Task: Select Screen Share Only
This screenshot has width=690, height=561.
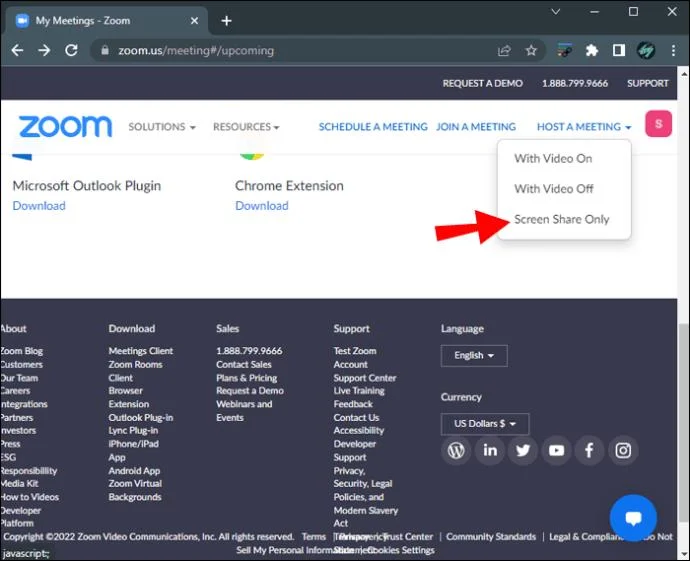Action: point(562,219)
